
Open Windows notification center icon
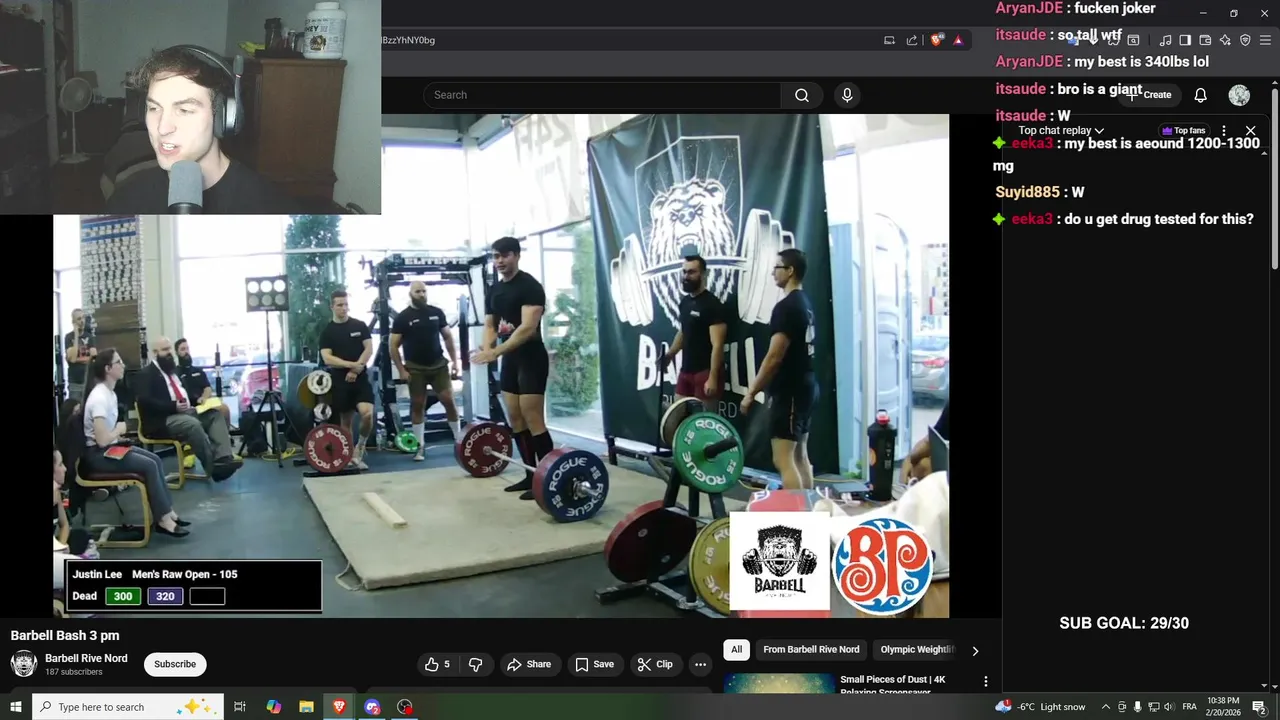tap(1259, 707)
